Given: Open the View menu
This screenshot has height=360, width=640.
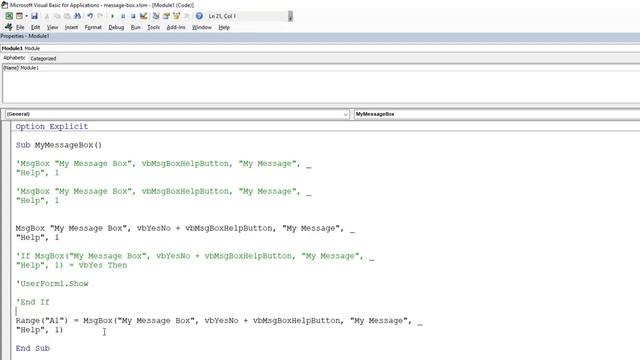Looking at the screenshot, I should pos(52,27).
